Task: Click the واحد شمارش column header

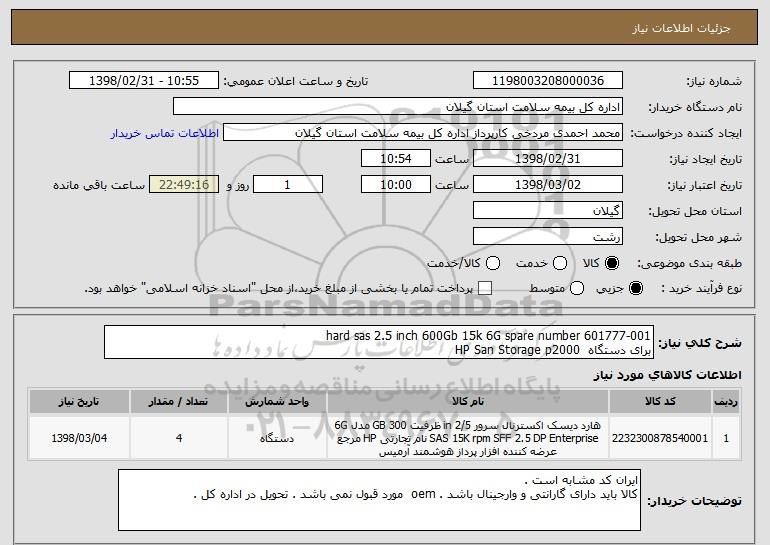Action: (x=277, y=402)
